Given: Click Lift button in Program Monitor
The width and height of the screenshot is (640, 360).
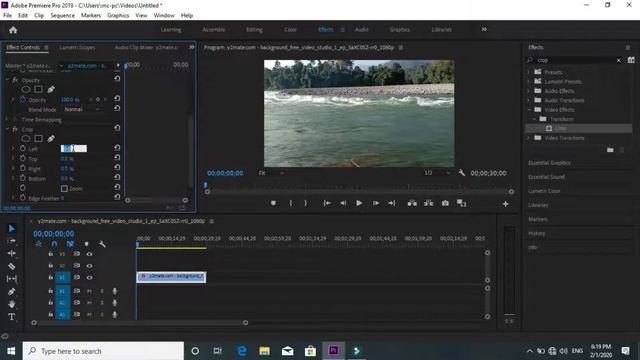Looking at the screenshot, I should click(412, 203).
